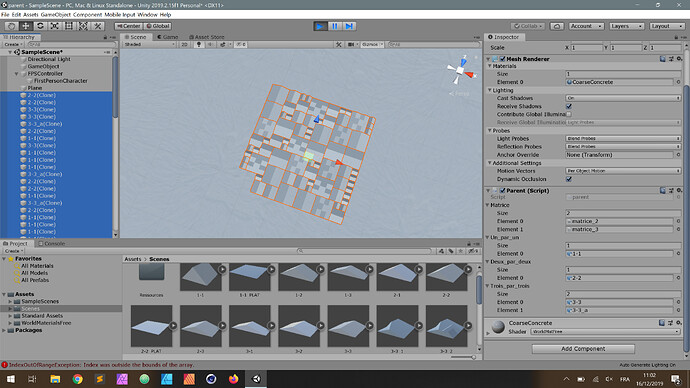
Task: Open the Layers dropdown
Action: tap(627, 26)
